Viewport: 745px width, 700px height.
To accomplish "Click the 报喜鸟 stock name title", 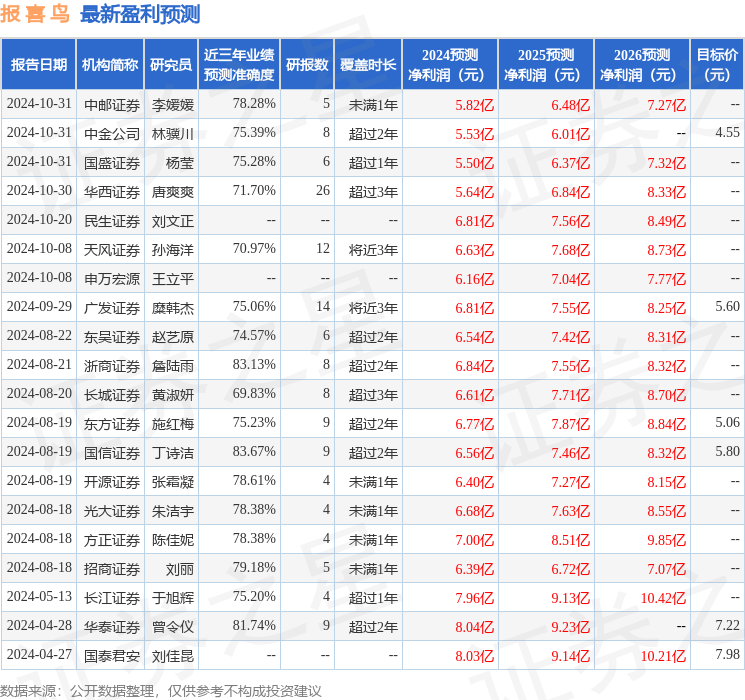I will 35,14.
